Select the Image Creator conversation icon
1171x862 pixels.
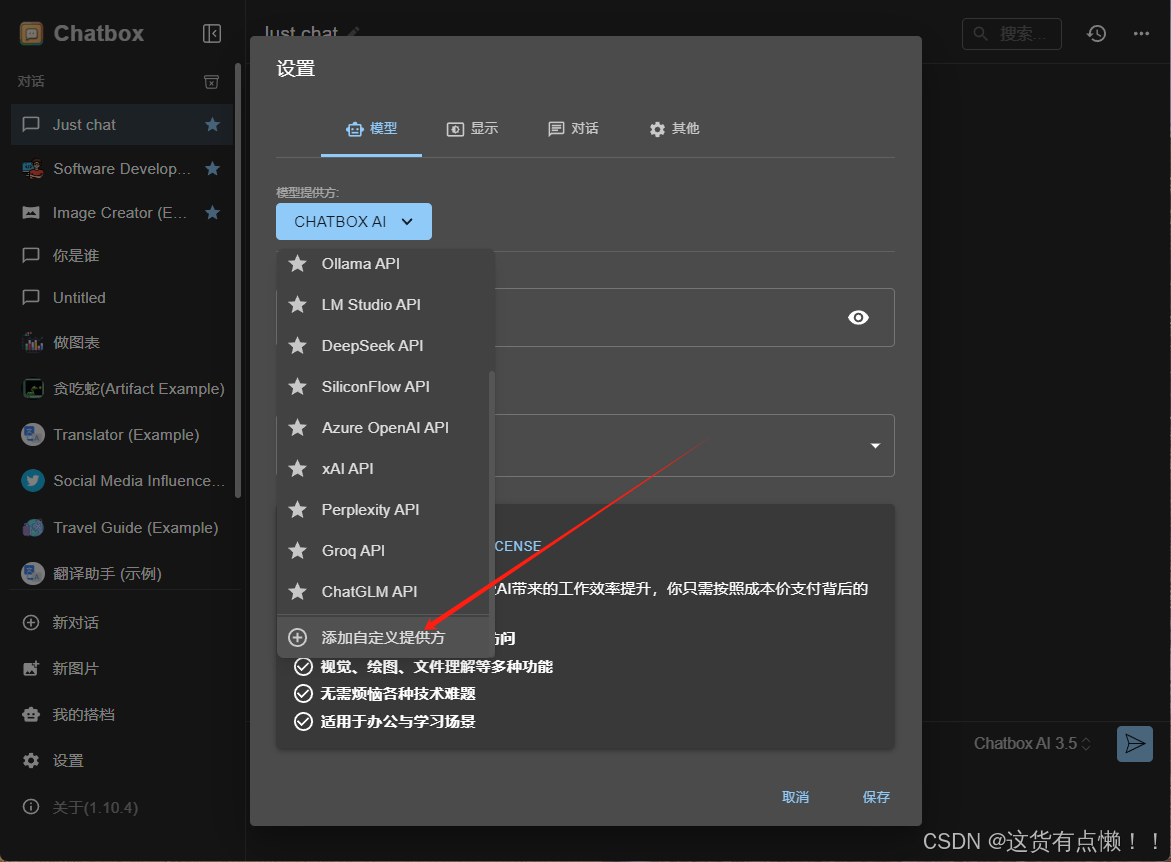31,213
